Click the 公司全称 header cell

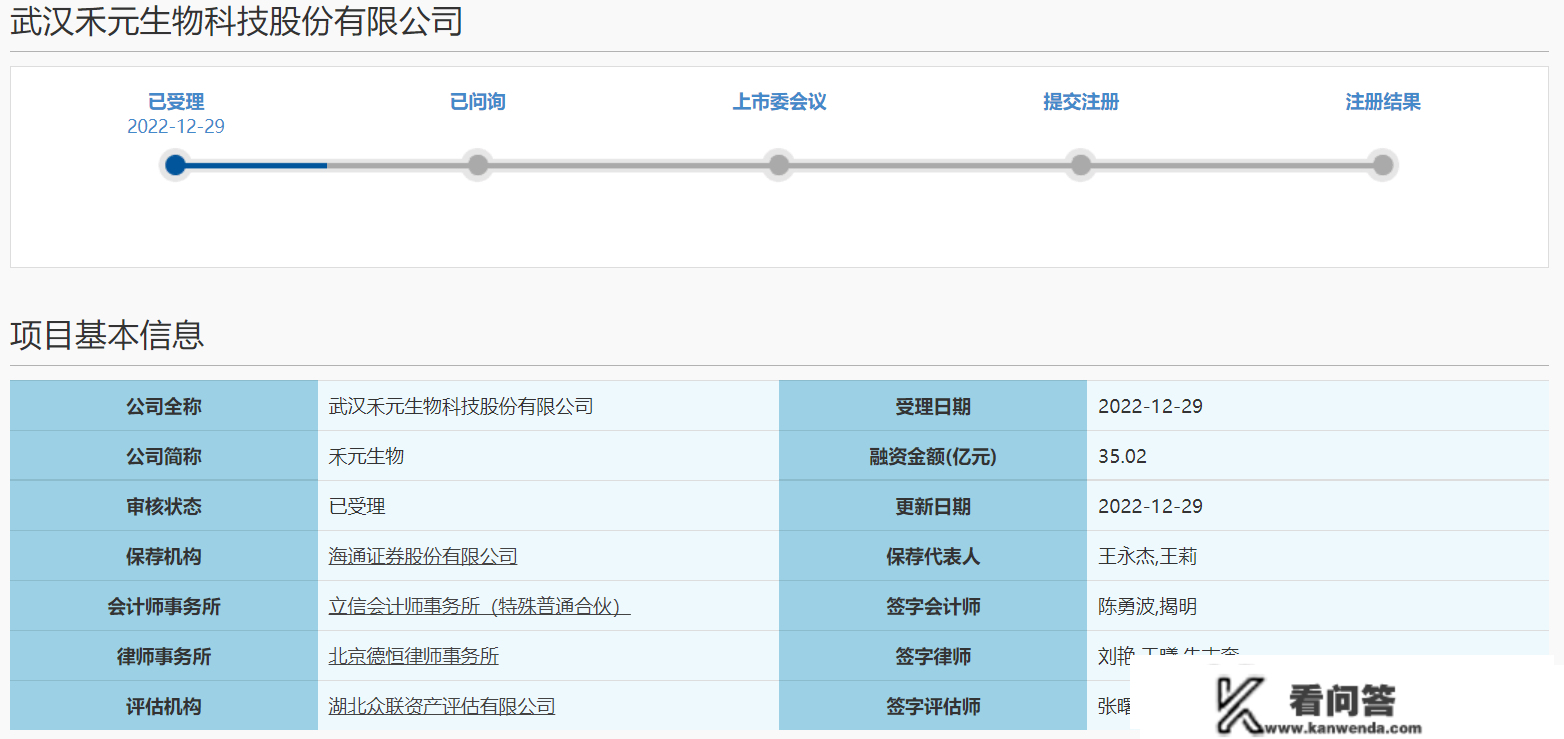pos(164,406)
